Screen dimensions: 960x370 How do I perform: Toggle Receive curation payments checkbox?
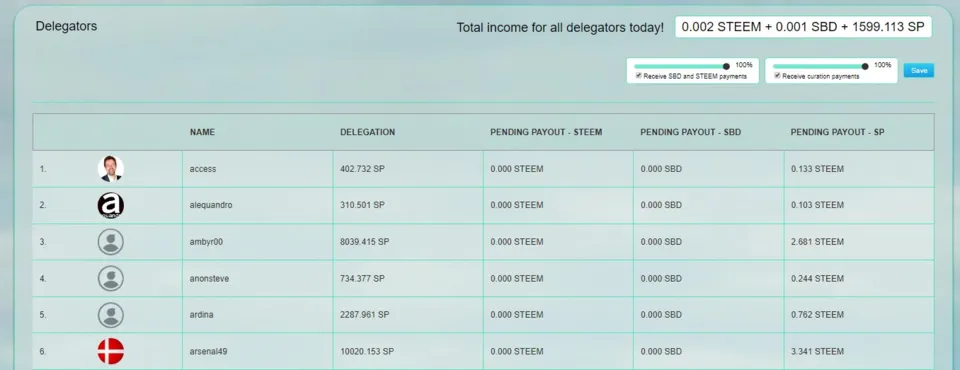(778, 76)
